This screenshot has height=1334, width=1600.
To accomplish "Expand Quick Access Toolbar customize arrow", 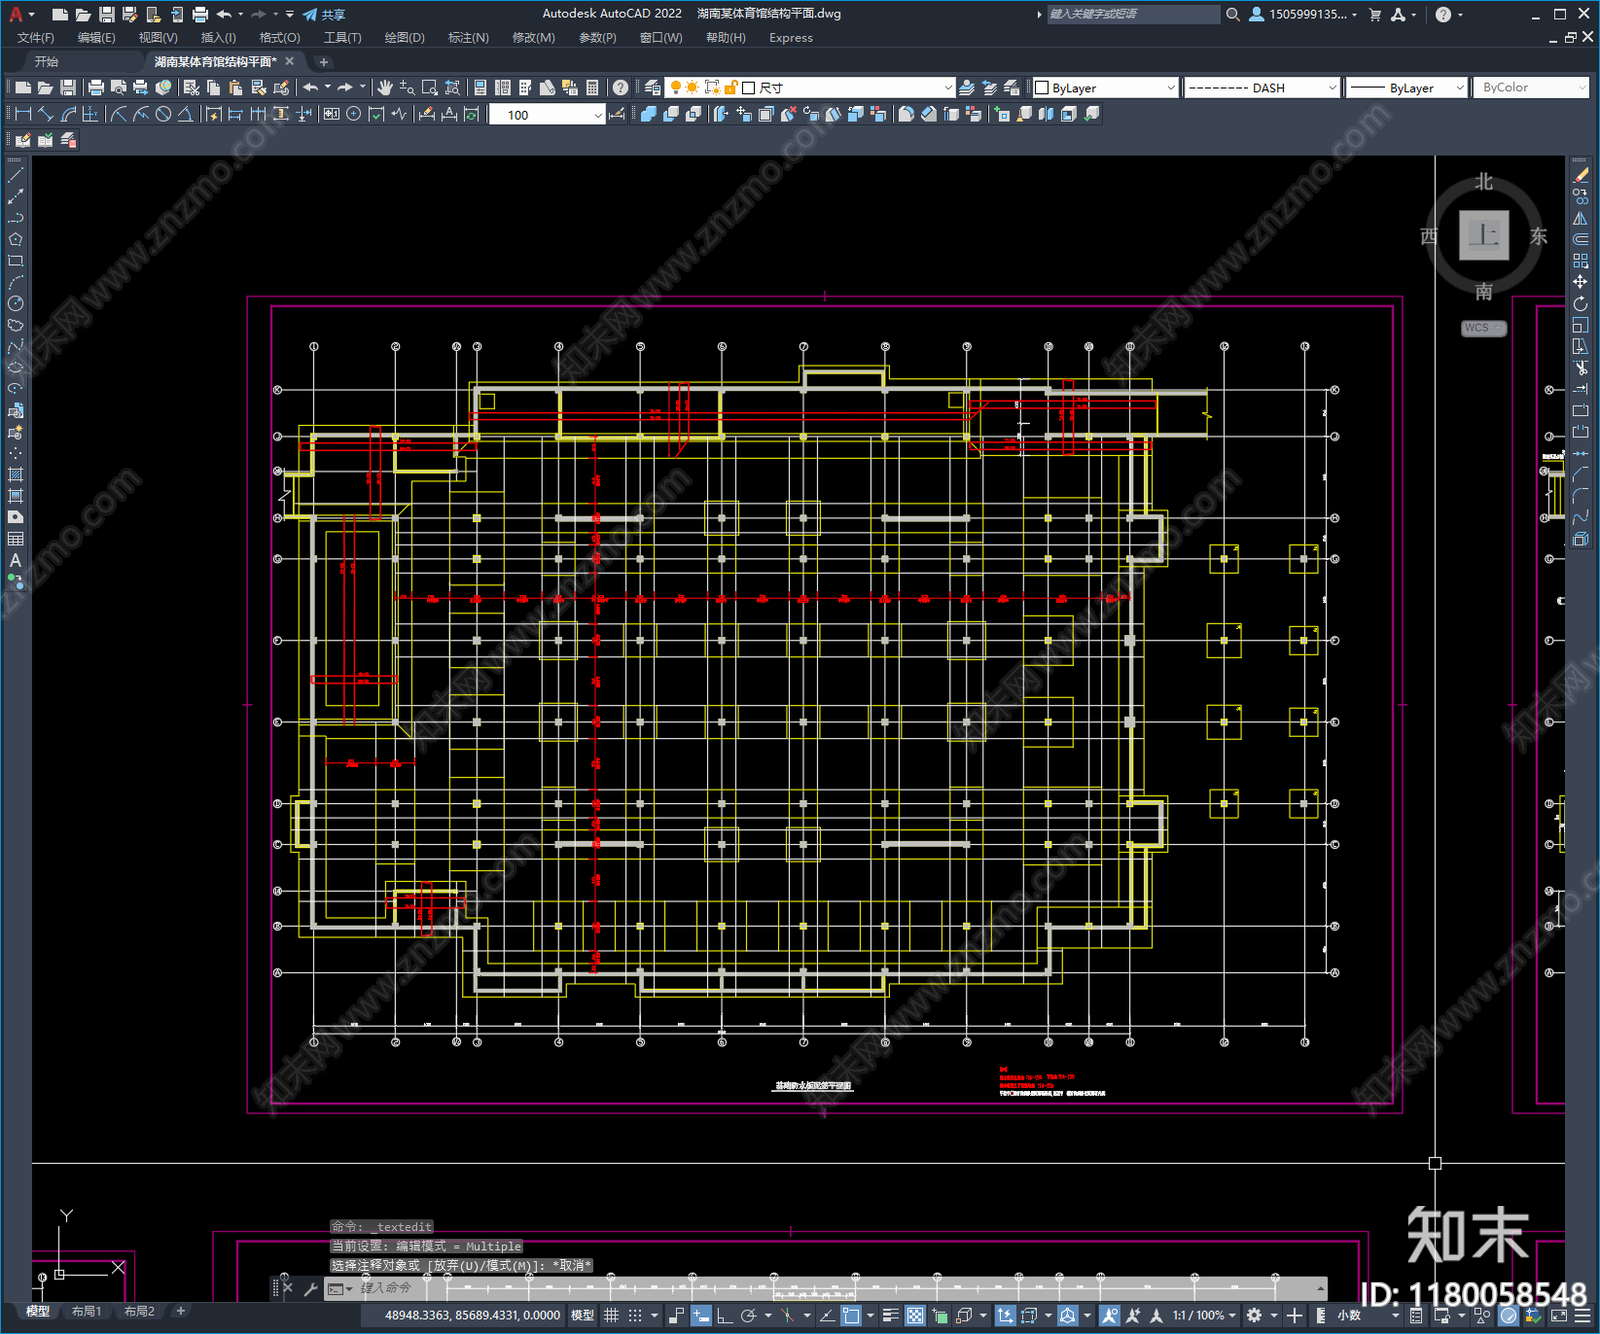I will click(x=290, y=14).
